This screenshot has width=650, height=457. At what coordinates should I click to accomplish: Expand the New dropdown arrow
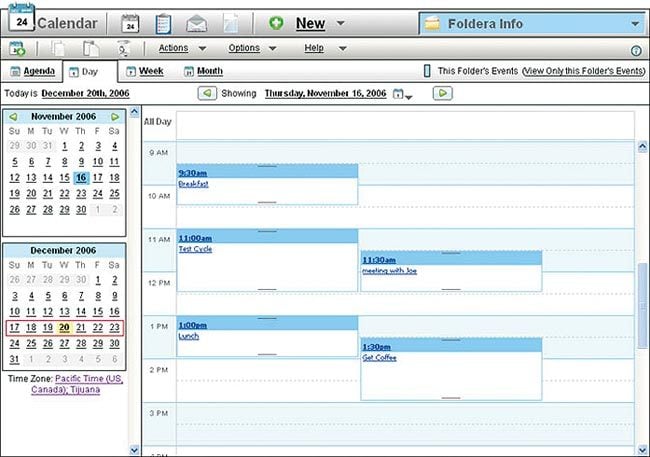(x=341, y=23)
